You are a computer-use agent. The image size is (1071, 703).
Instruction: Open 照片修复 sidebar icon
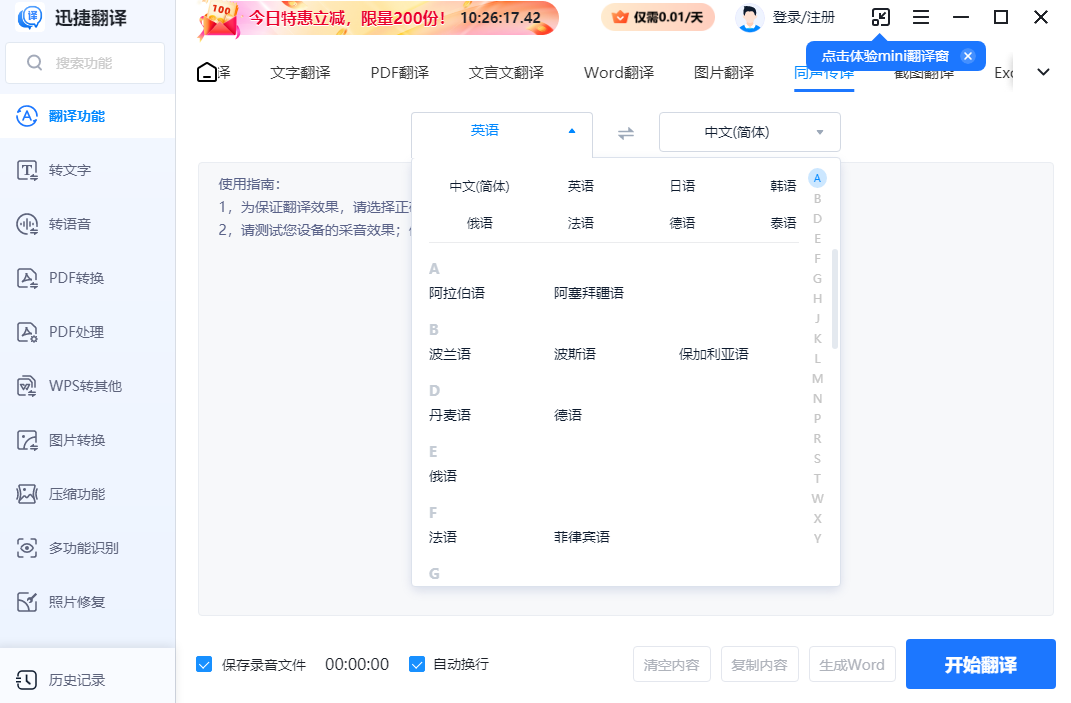[28, 602]
